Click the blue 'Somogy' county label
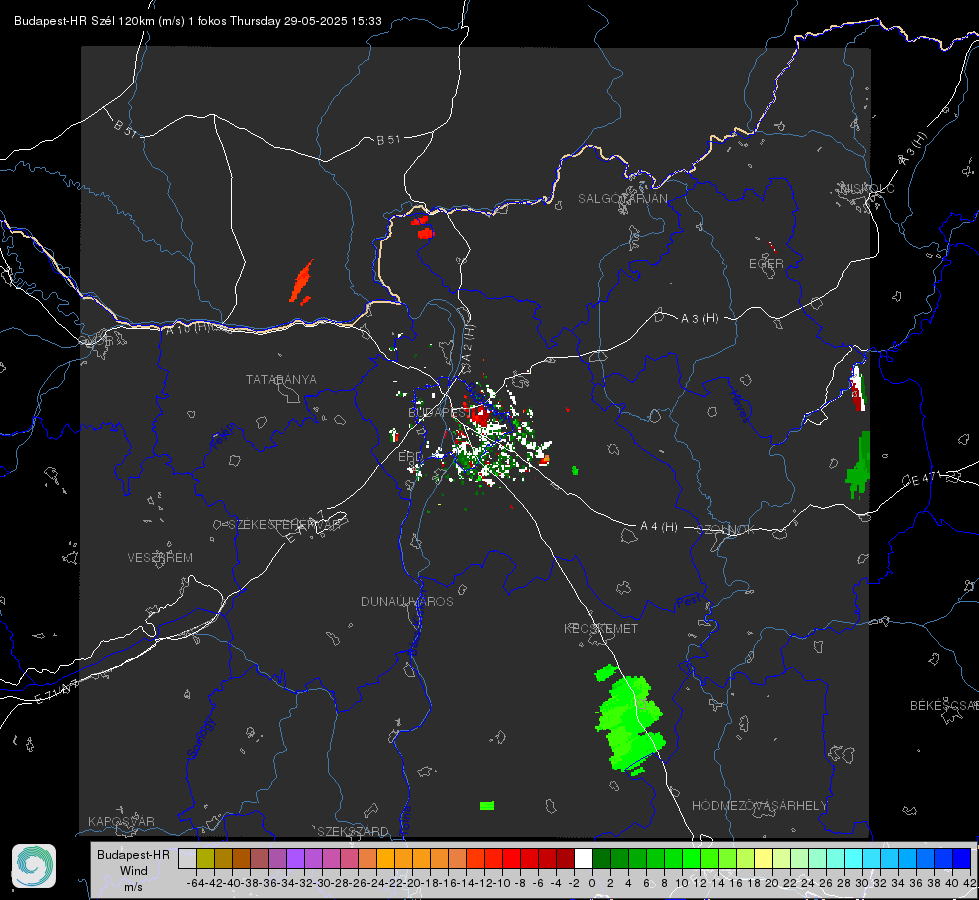This screenshot has width=979, height=900. click(x=200, y=738)
